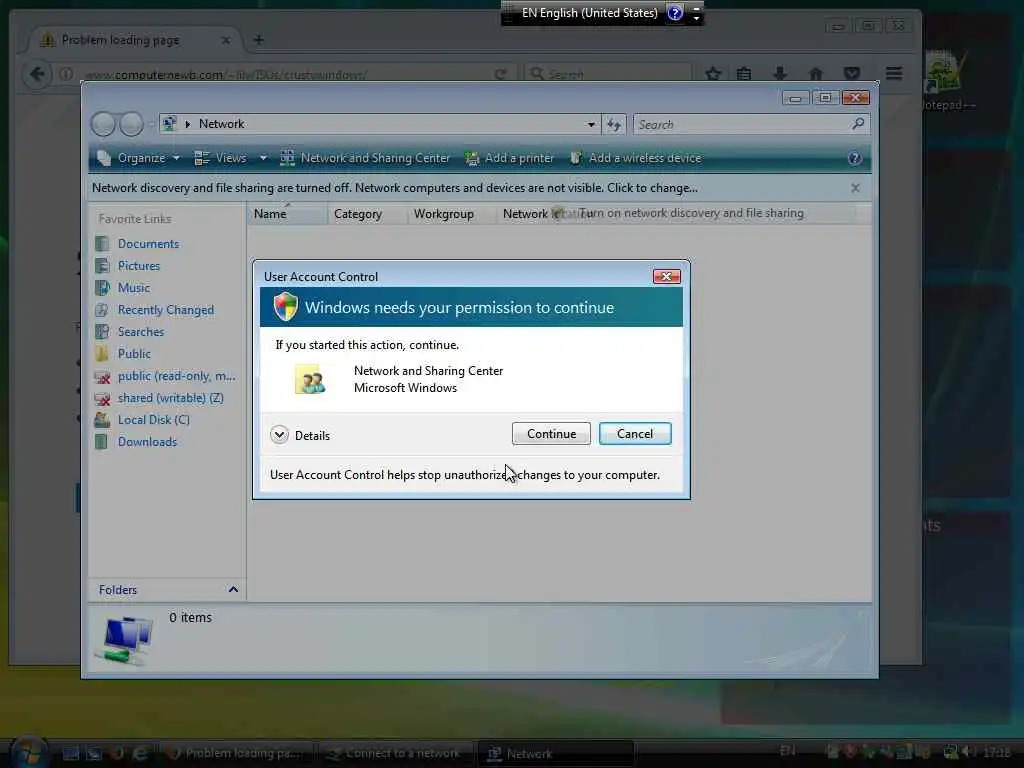Viewport: 1024px width, 768px height.
Task: Open Recently Changed favorite link
Action: point(166,310)
